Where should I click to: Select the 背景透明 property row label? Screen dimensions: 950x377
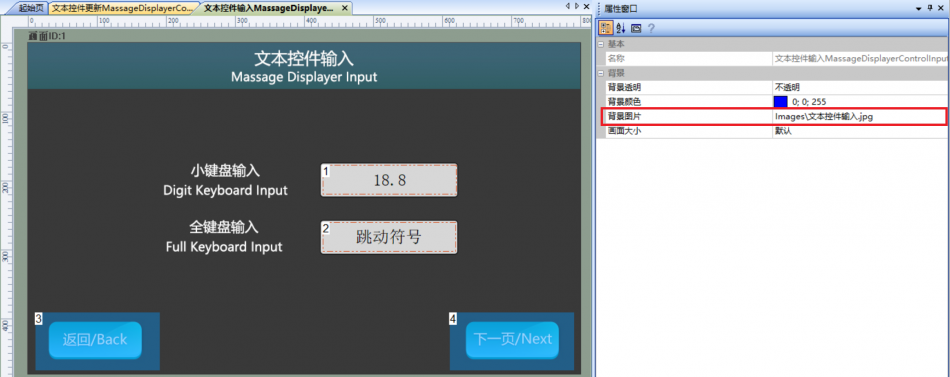625,87
